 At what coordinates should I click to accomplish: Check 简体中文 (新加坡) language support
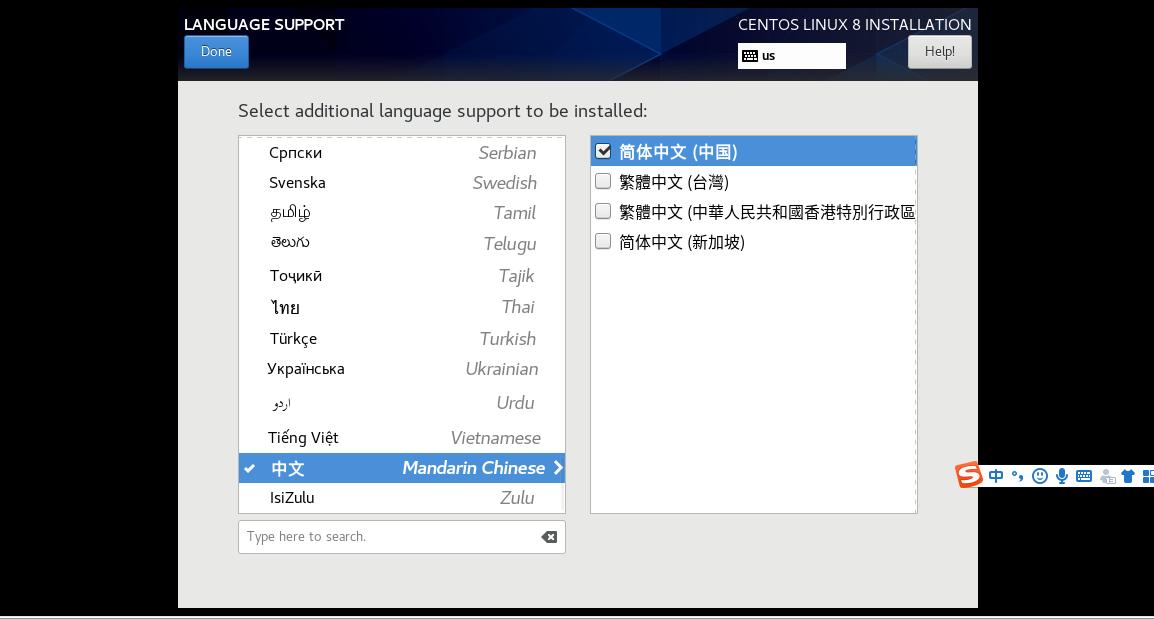tap(603, 241)
